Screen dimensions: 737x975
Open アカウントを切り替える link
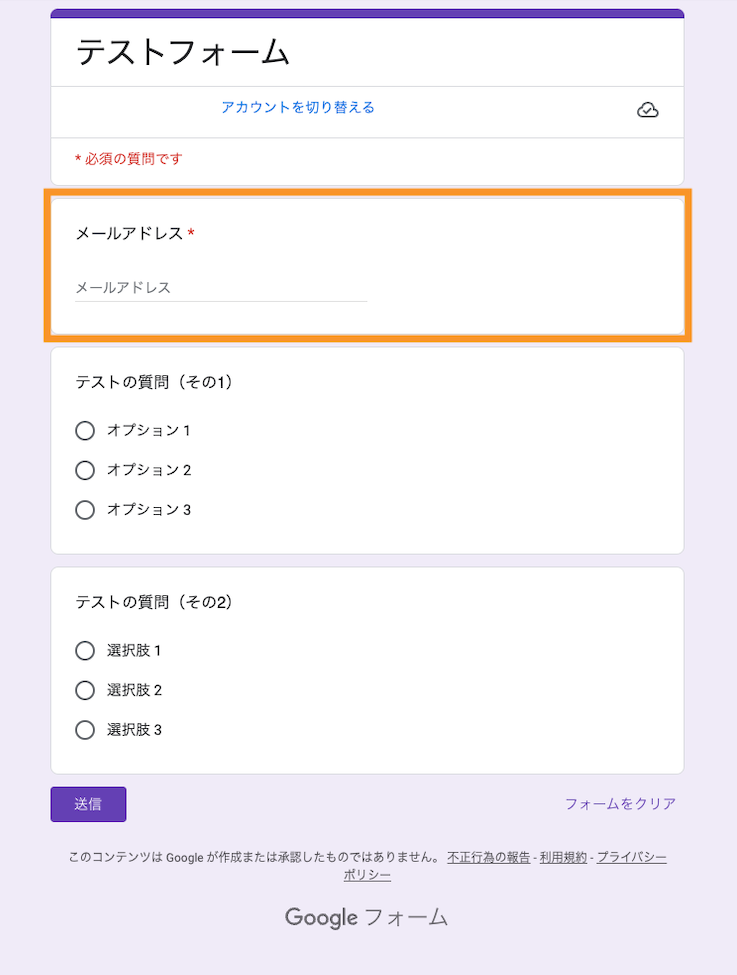(x=298, y=108)
